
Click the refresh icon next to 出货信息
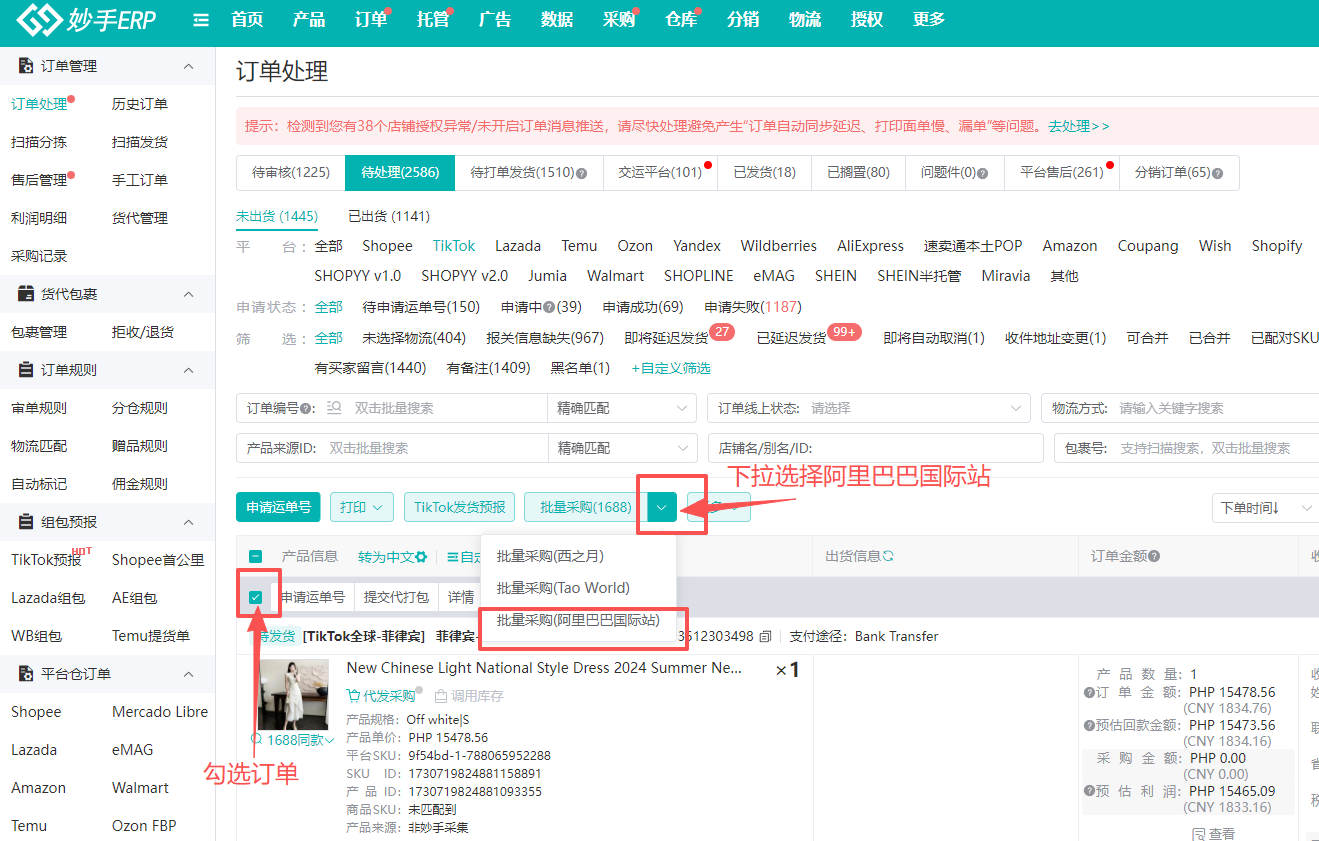888,556
